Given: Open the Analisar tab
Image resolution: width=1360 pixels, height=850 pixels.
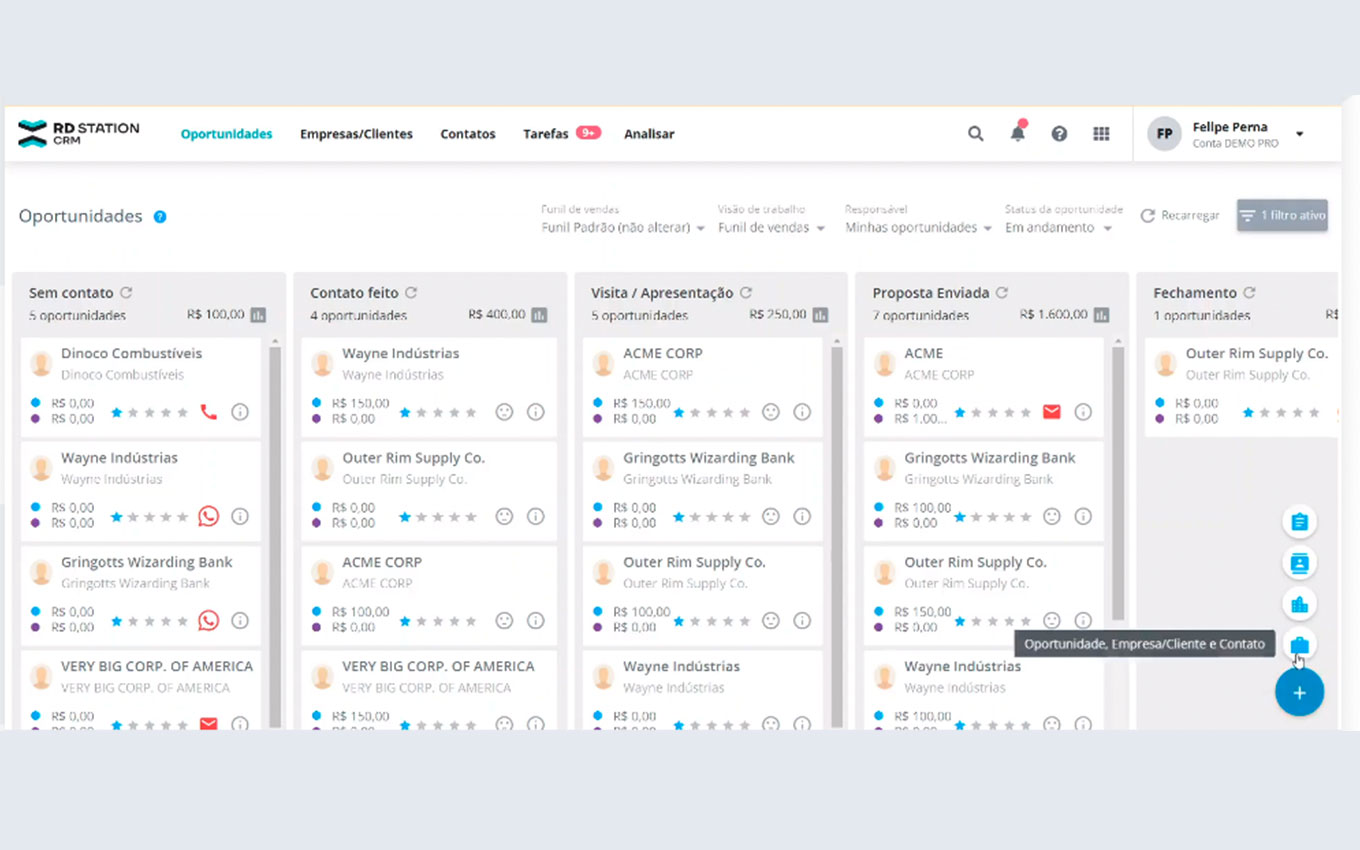Looking at the screenshot, I should coord(649,134).
